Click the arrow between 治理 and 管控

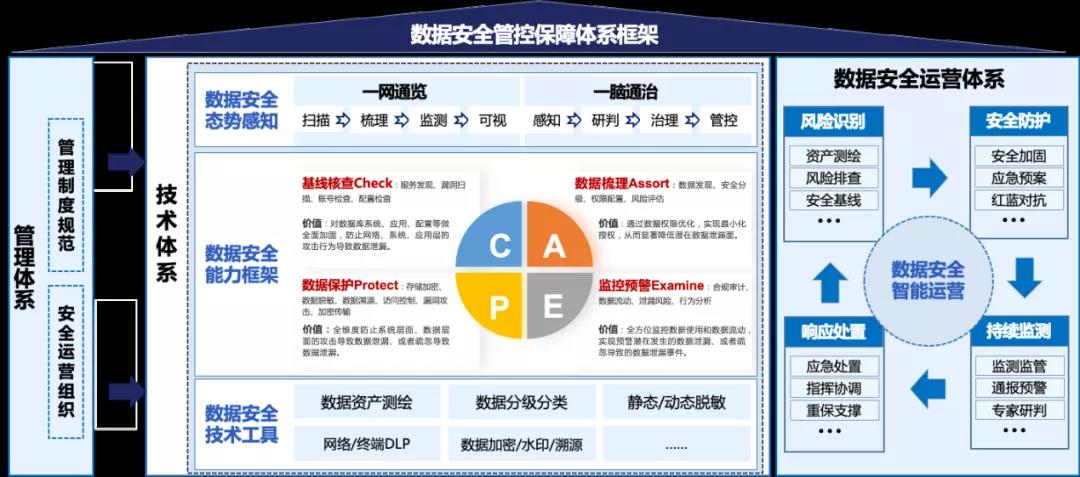point(693,121)
